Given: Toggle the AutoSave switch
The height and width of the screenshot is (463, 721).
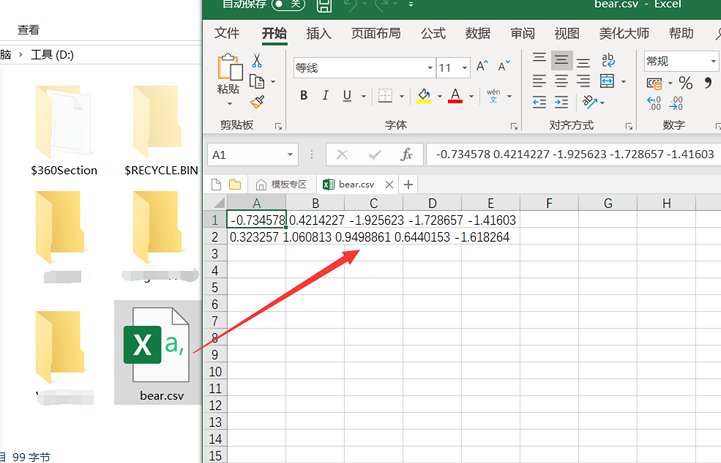Looking at the screenshot, I should (x=288, y=4).
